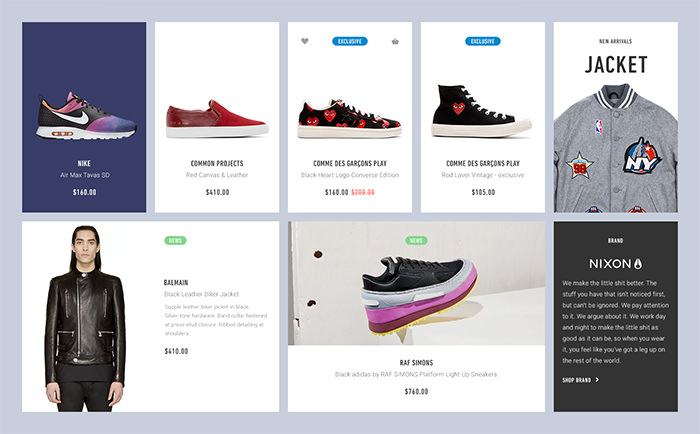Open the New Arrivals Jacket banner
The height and width of the screenshot is (434, 700).
tap(616, 117)
